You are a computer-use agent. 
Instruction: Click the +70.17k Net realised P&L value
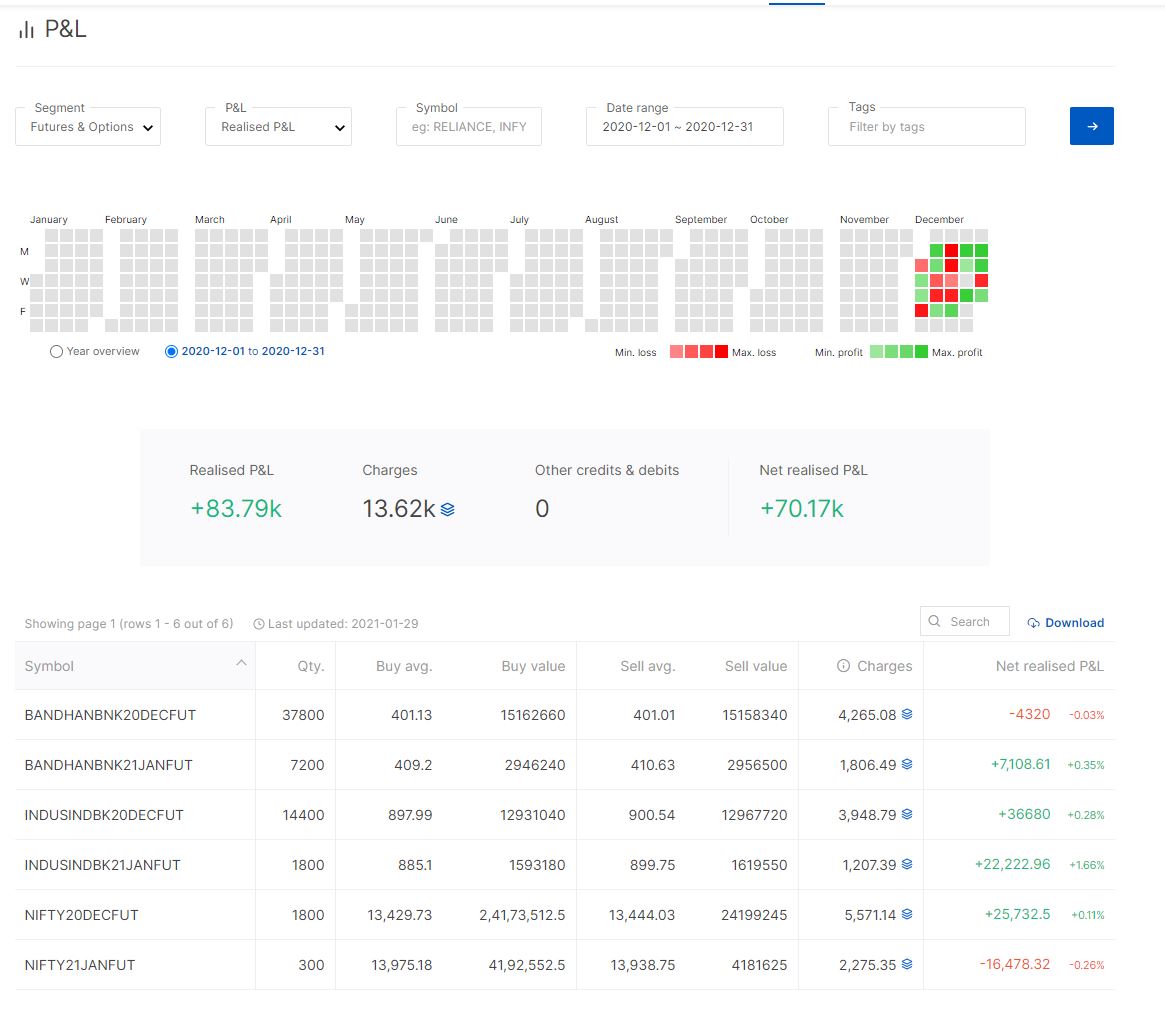pos(802,509)
